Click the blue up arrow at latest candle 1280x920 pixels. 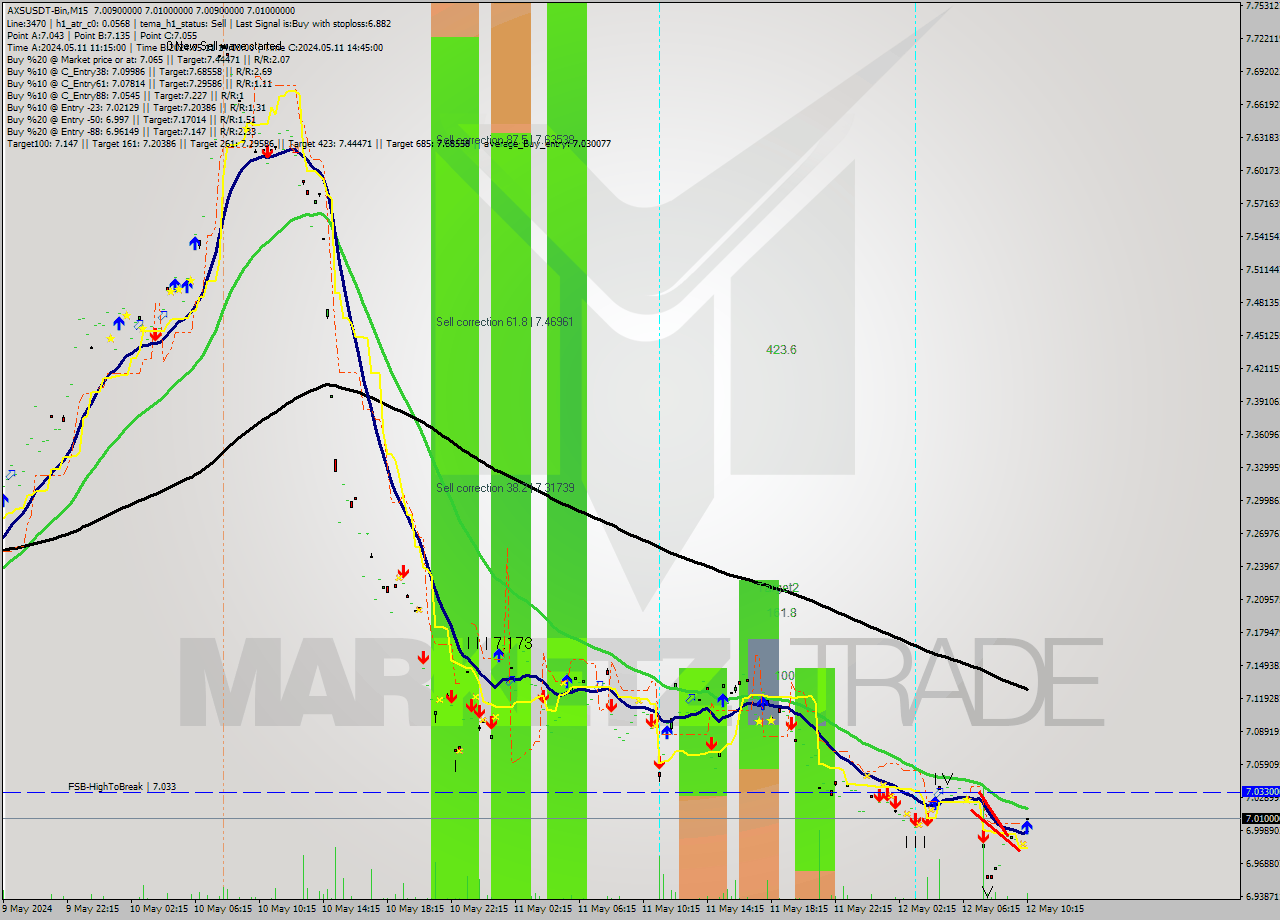click(x=1026, y=826)
